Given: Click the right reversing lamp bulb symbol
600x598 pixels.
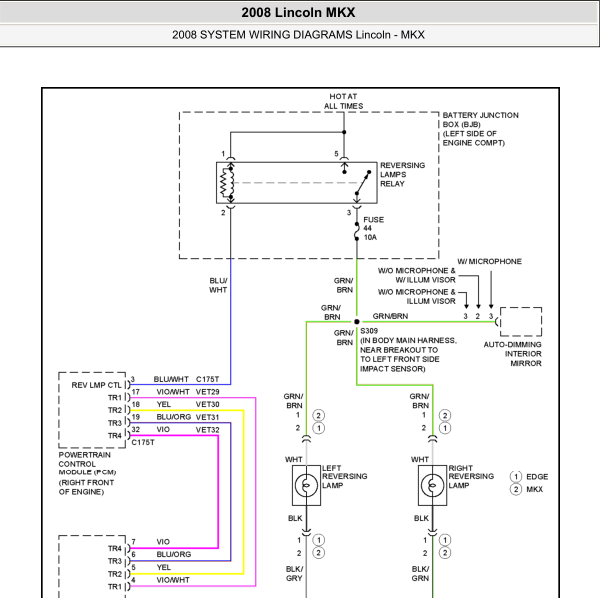Looking at the screenshot, I should coord(432,485).
